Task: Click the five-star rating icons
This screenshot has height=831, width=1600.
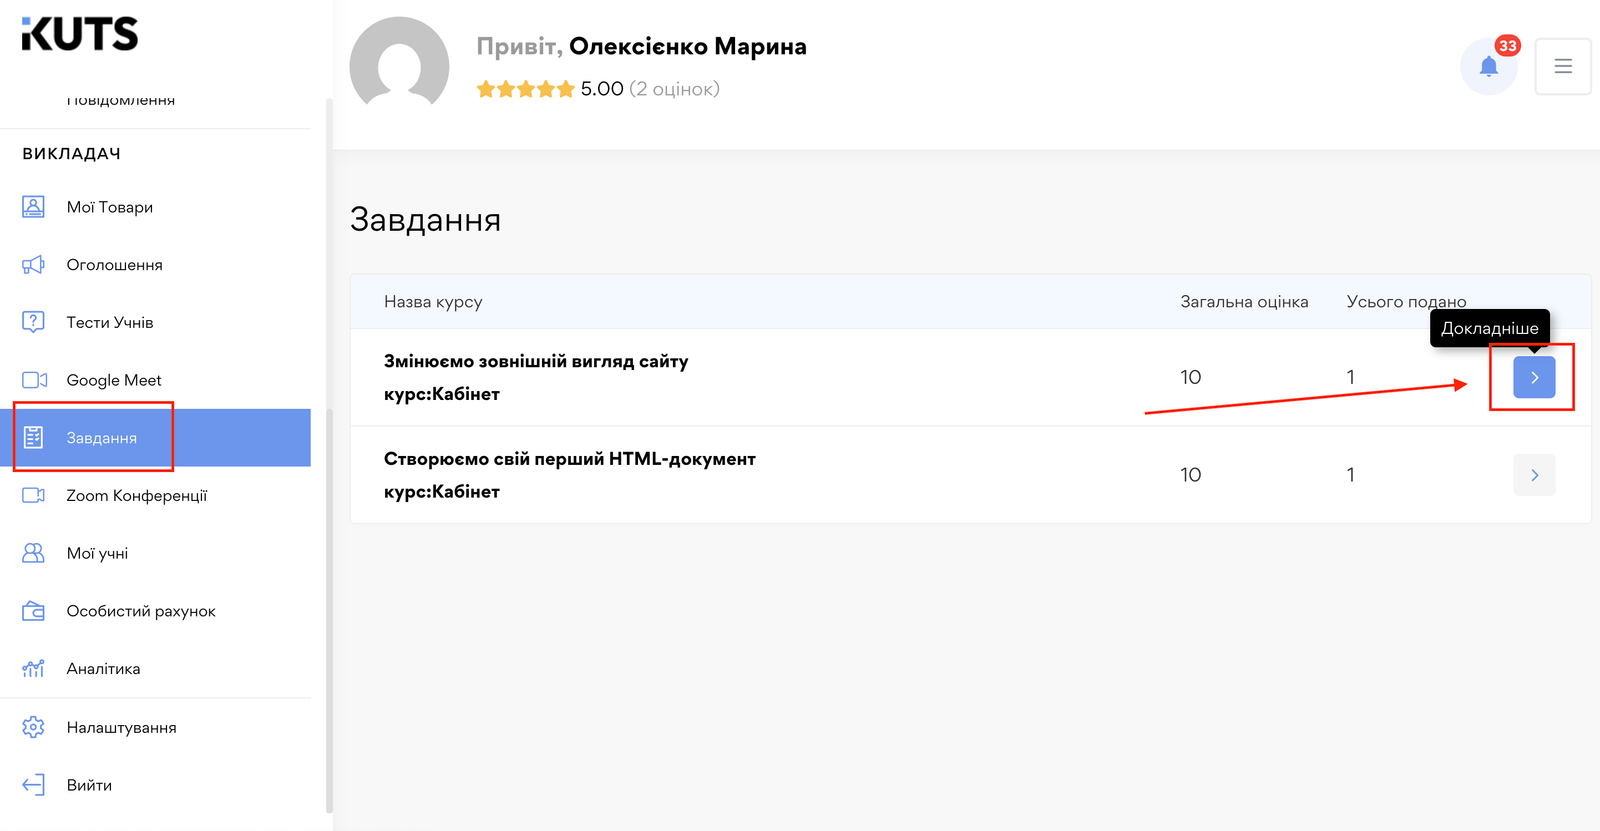Action: pos(526,89)
